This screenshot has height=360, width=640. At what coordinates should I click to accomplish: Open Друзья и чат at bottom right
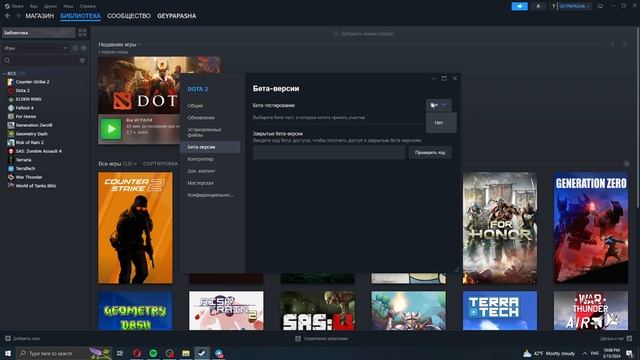pos(616,338)
